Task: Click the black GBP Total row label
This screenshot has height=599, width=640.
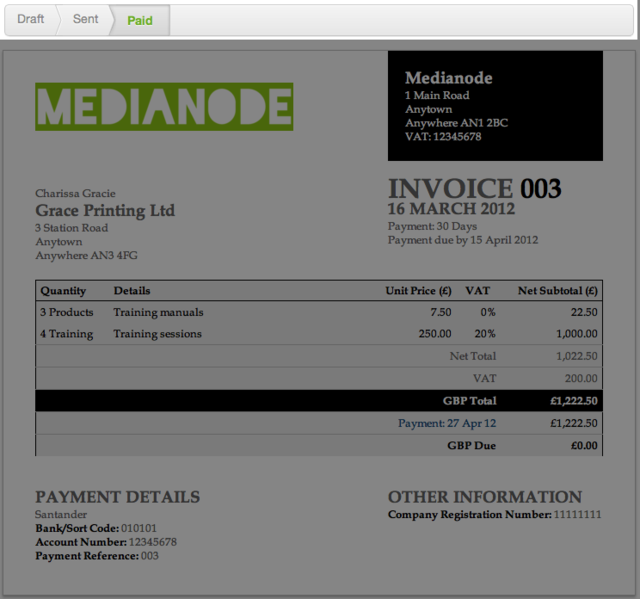Action: click(x=469, y=401)
